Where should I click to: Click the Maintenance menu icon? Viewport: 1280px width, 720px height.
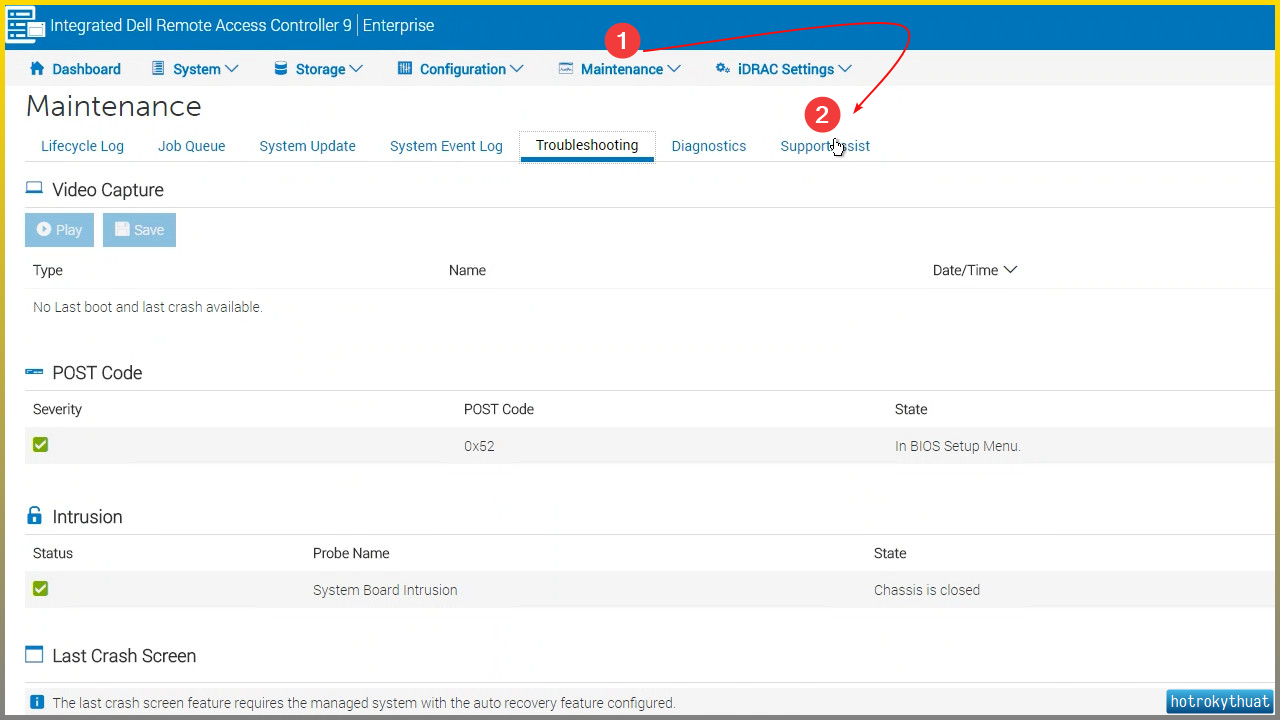[566, 69]
